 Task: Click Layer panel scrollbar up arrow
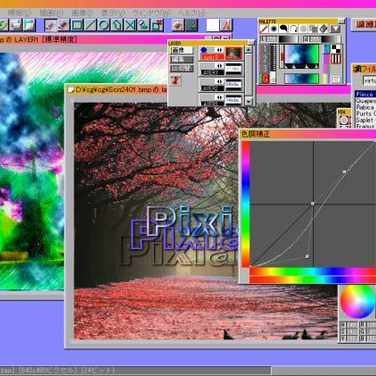248,50
